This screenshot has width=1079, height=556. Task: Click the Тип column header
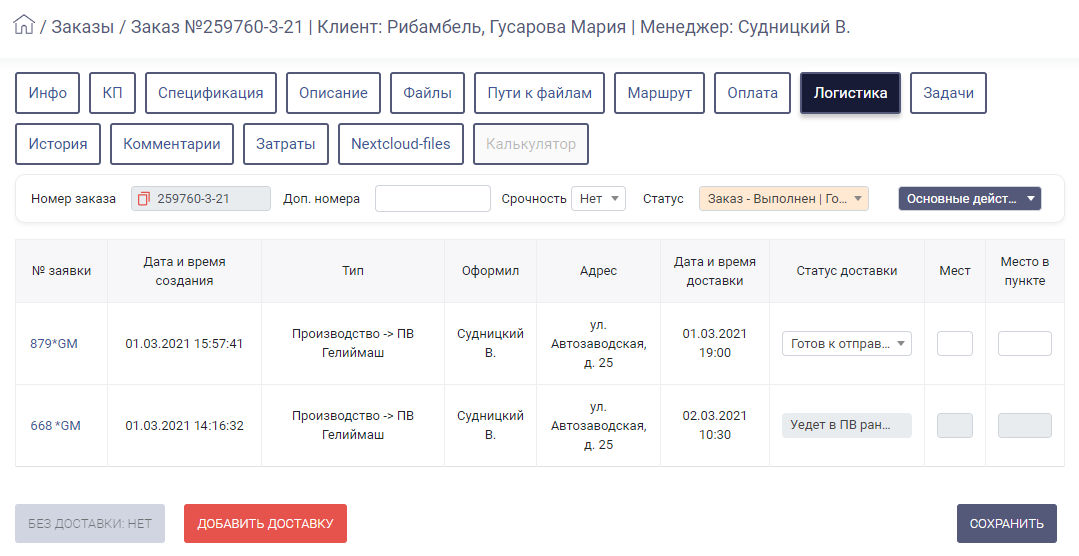(353, 271)
